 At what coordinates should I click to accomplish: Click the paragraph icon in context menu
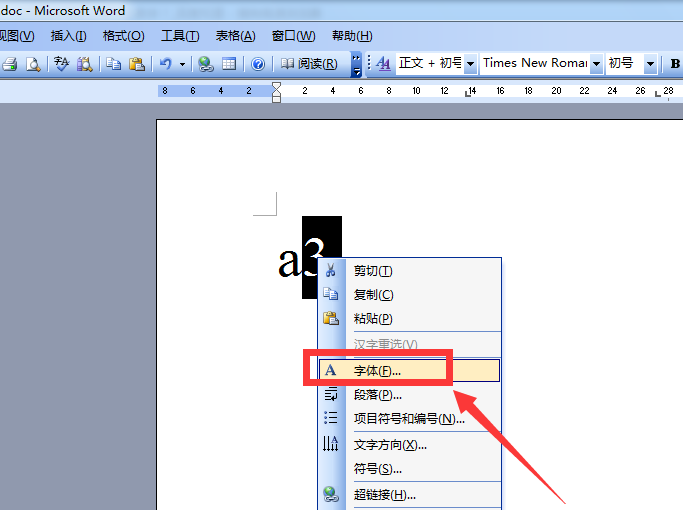pyautogui.click(x=331, y=394)
